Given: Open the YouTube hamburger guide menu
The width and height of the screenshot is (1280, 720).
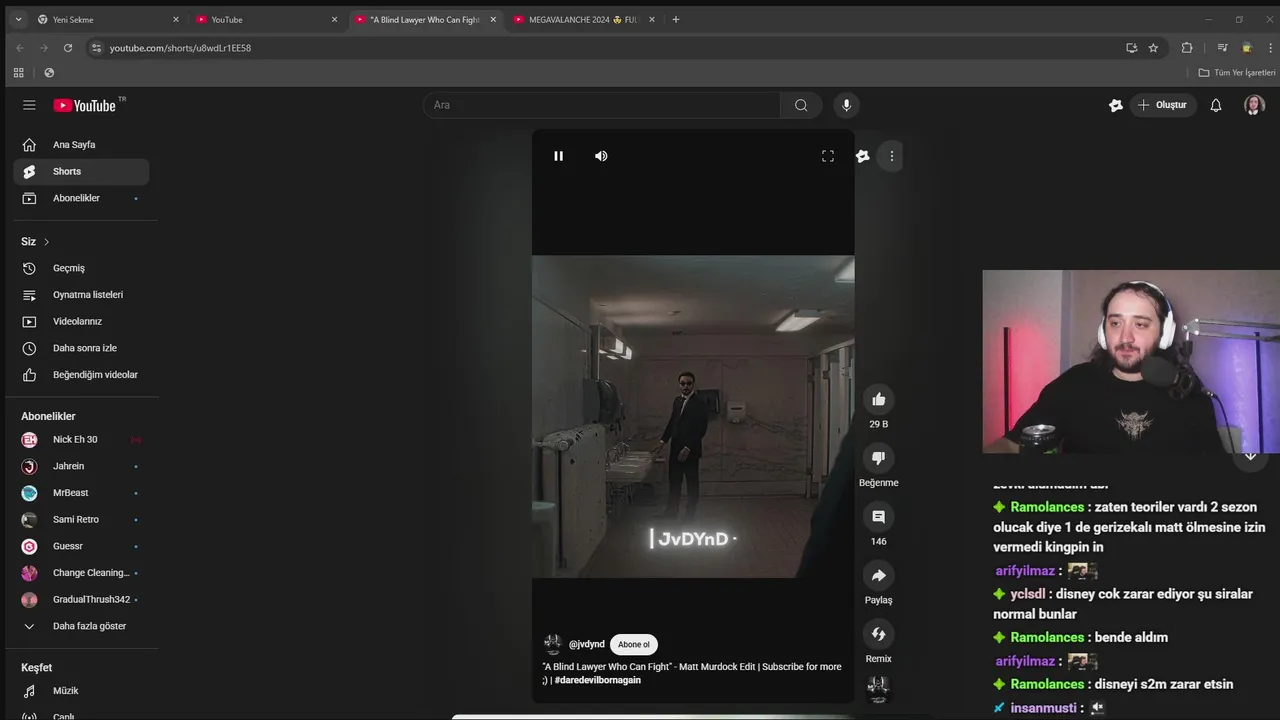Looking at the screenshot, I should pos(29,105).
